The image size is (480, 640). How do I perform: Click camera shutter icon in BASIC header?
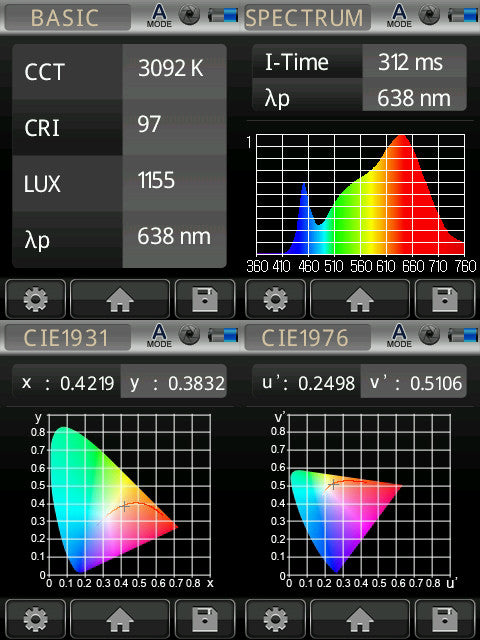point(190,15)
